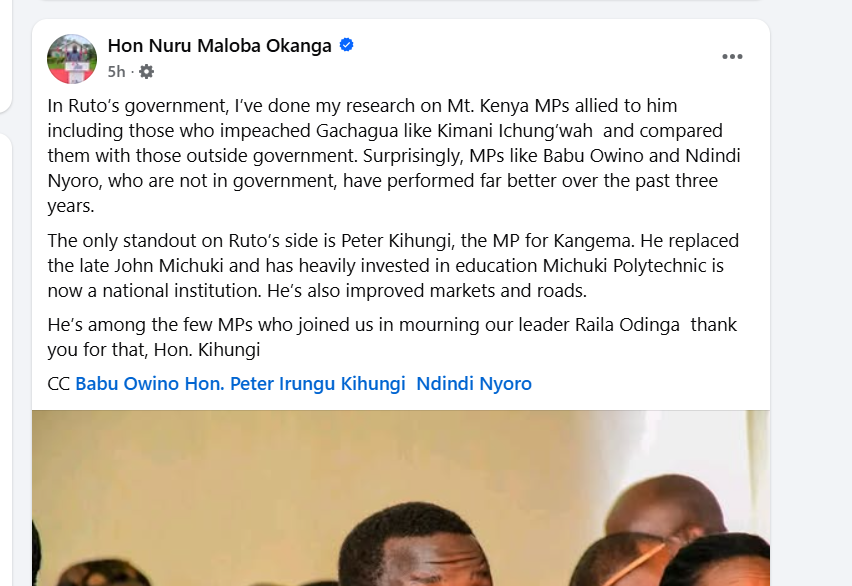Click the blue verified badge

click(x=346, y=45)
